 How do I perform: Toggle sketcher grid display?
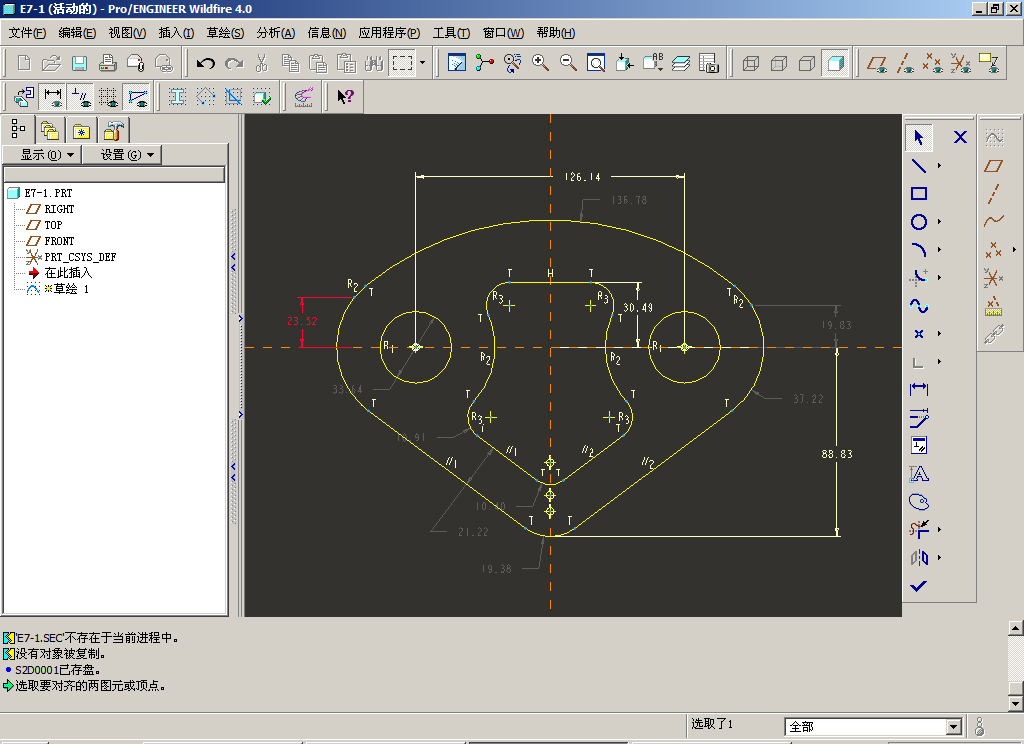coord(108,97)
